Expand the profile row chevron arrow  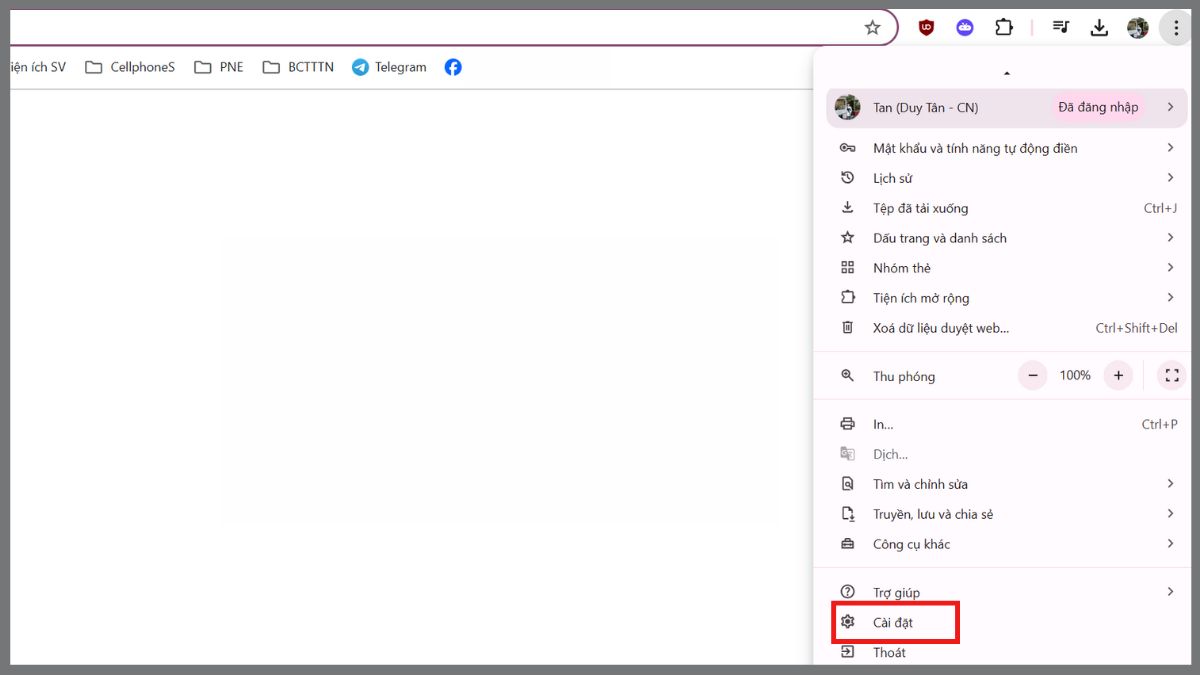tap(1170, 107)
